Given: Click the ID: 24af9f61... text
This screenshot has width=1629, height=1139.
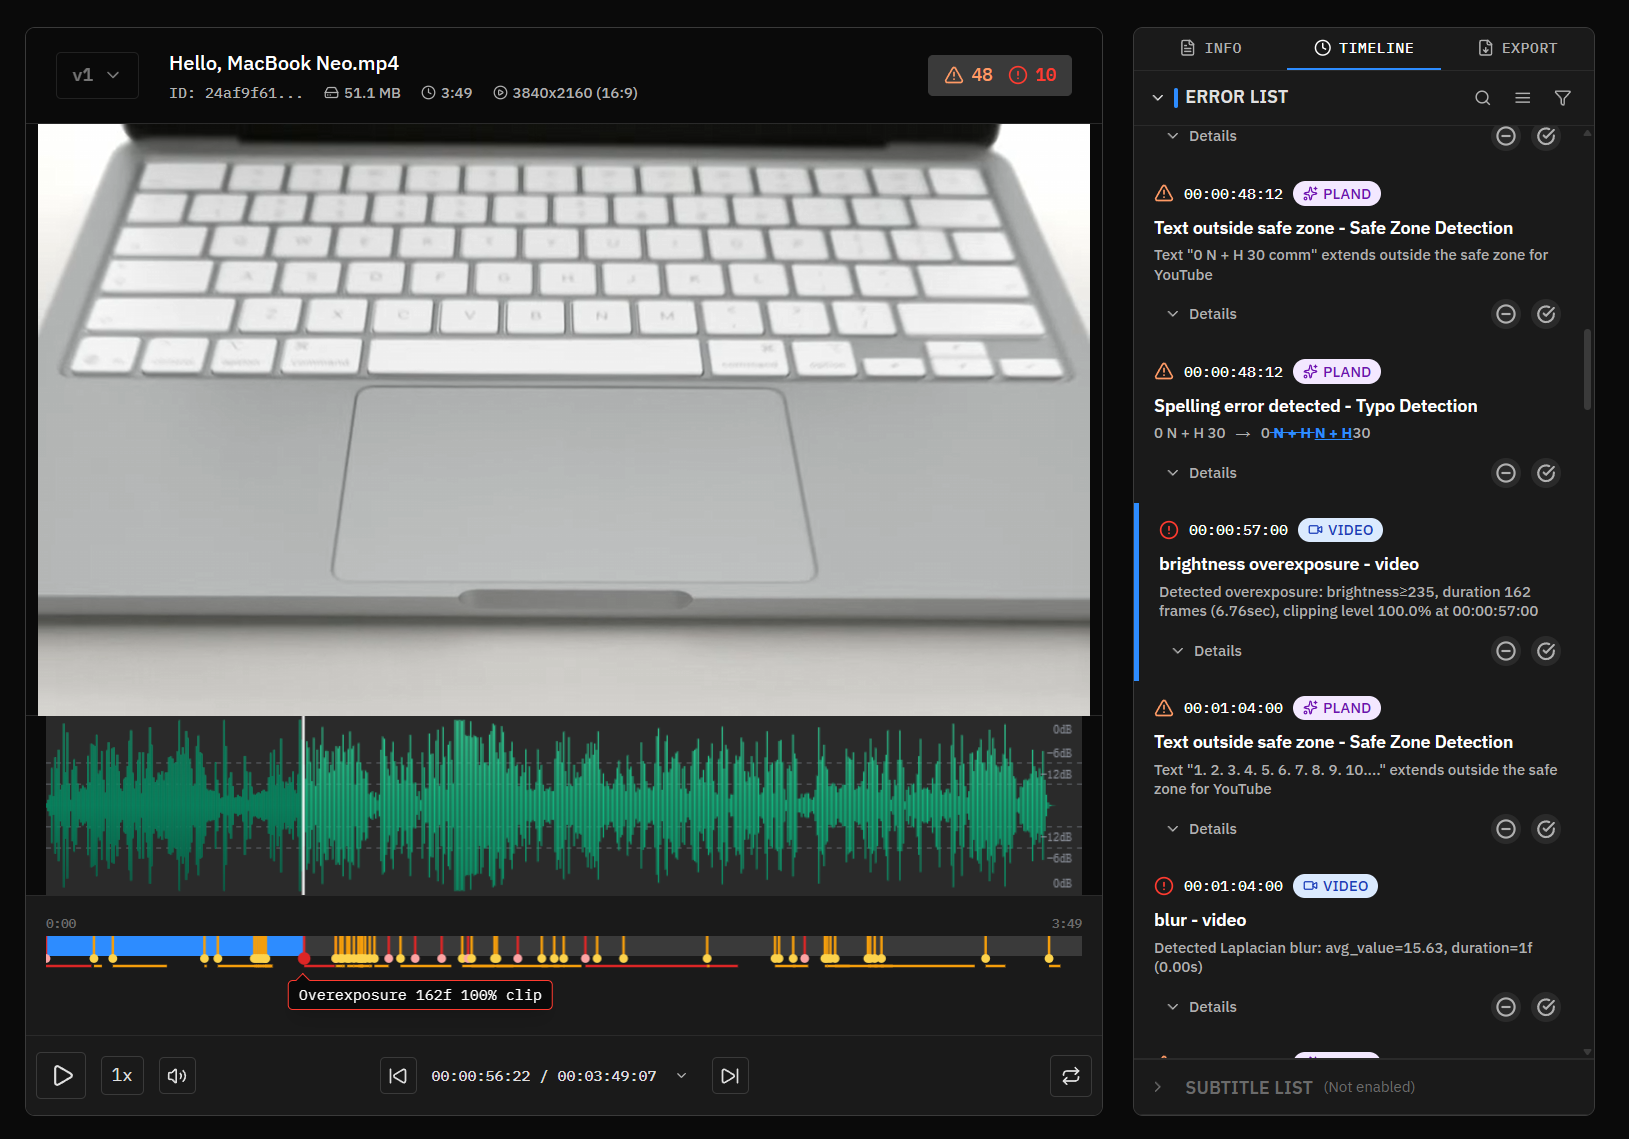Looking at the screenshot, I should coord(236,93).
